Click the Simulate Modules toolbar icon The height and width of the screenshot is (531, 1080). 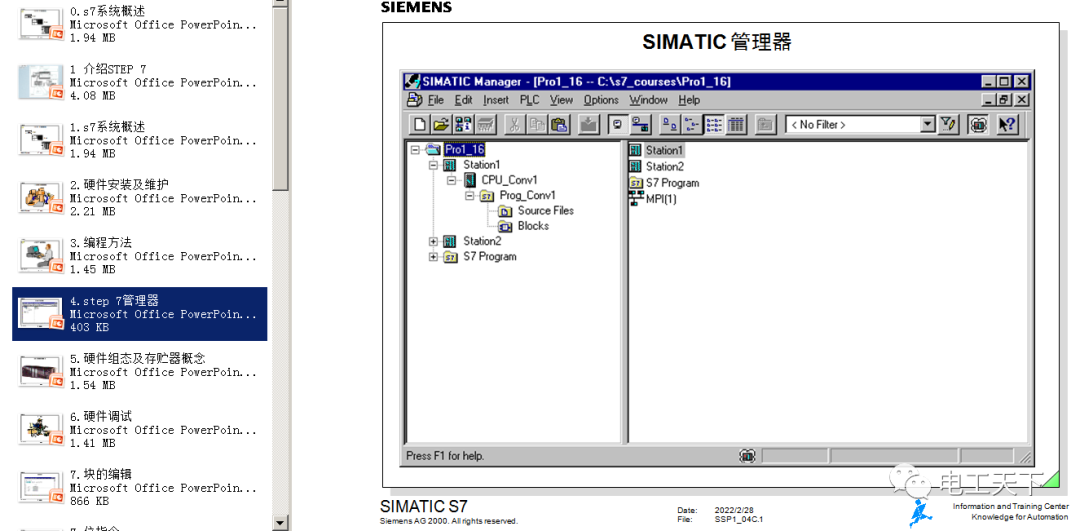click(978, 125)
